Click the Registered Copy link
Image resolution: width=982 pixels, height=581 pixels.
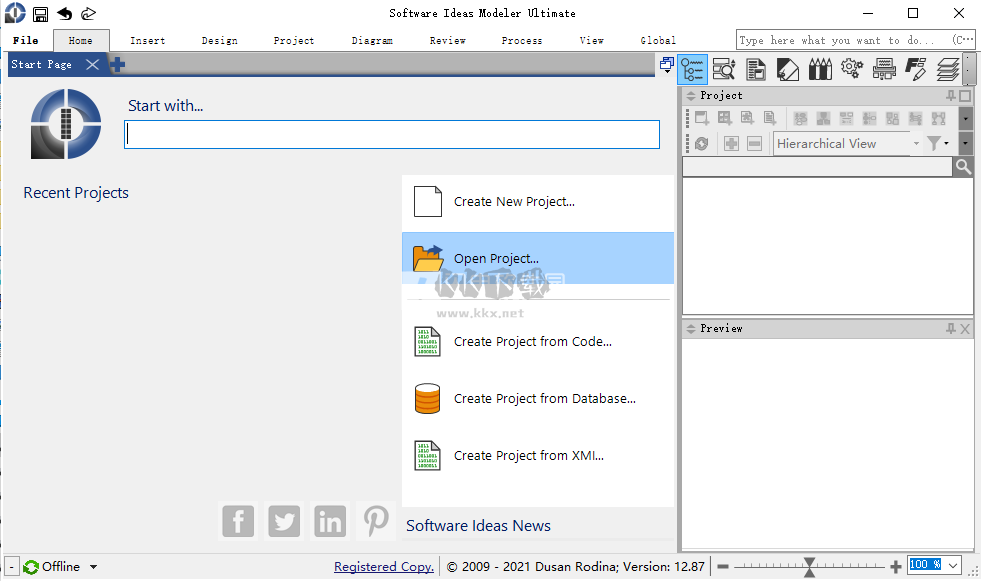(383, 566)
